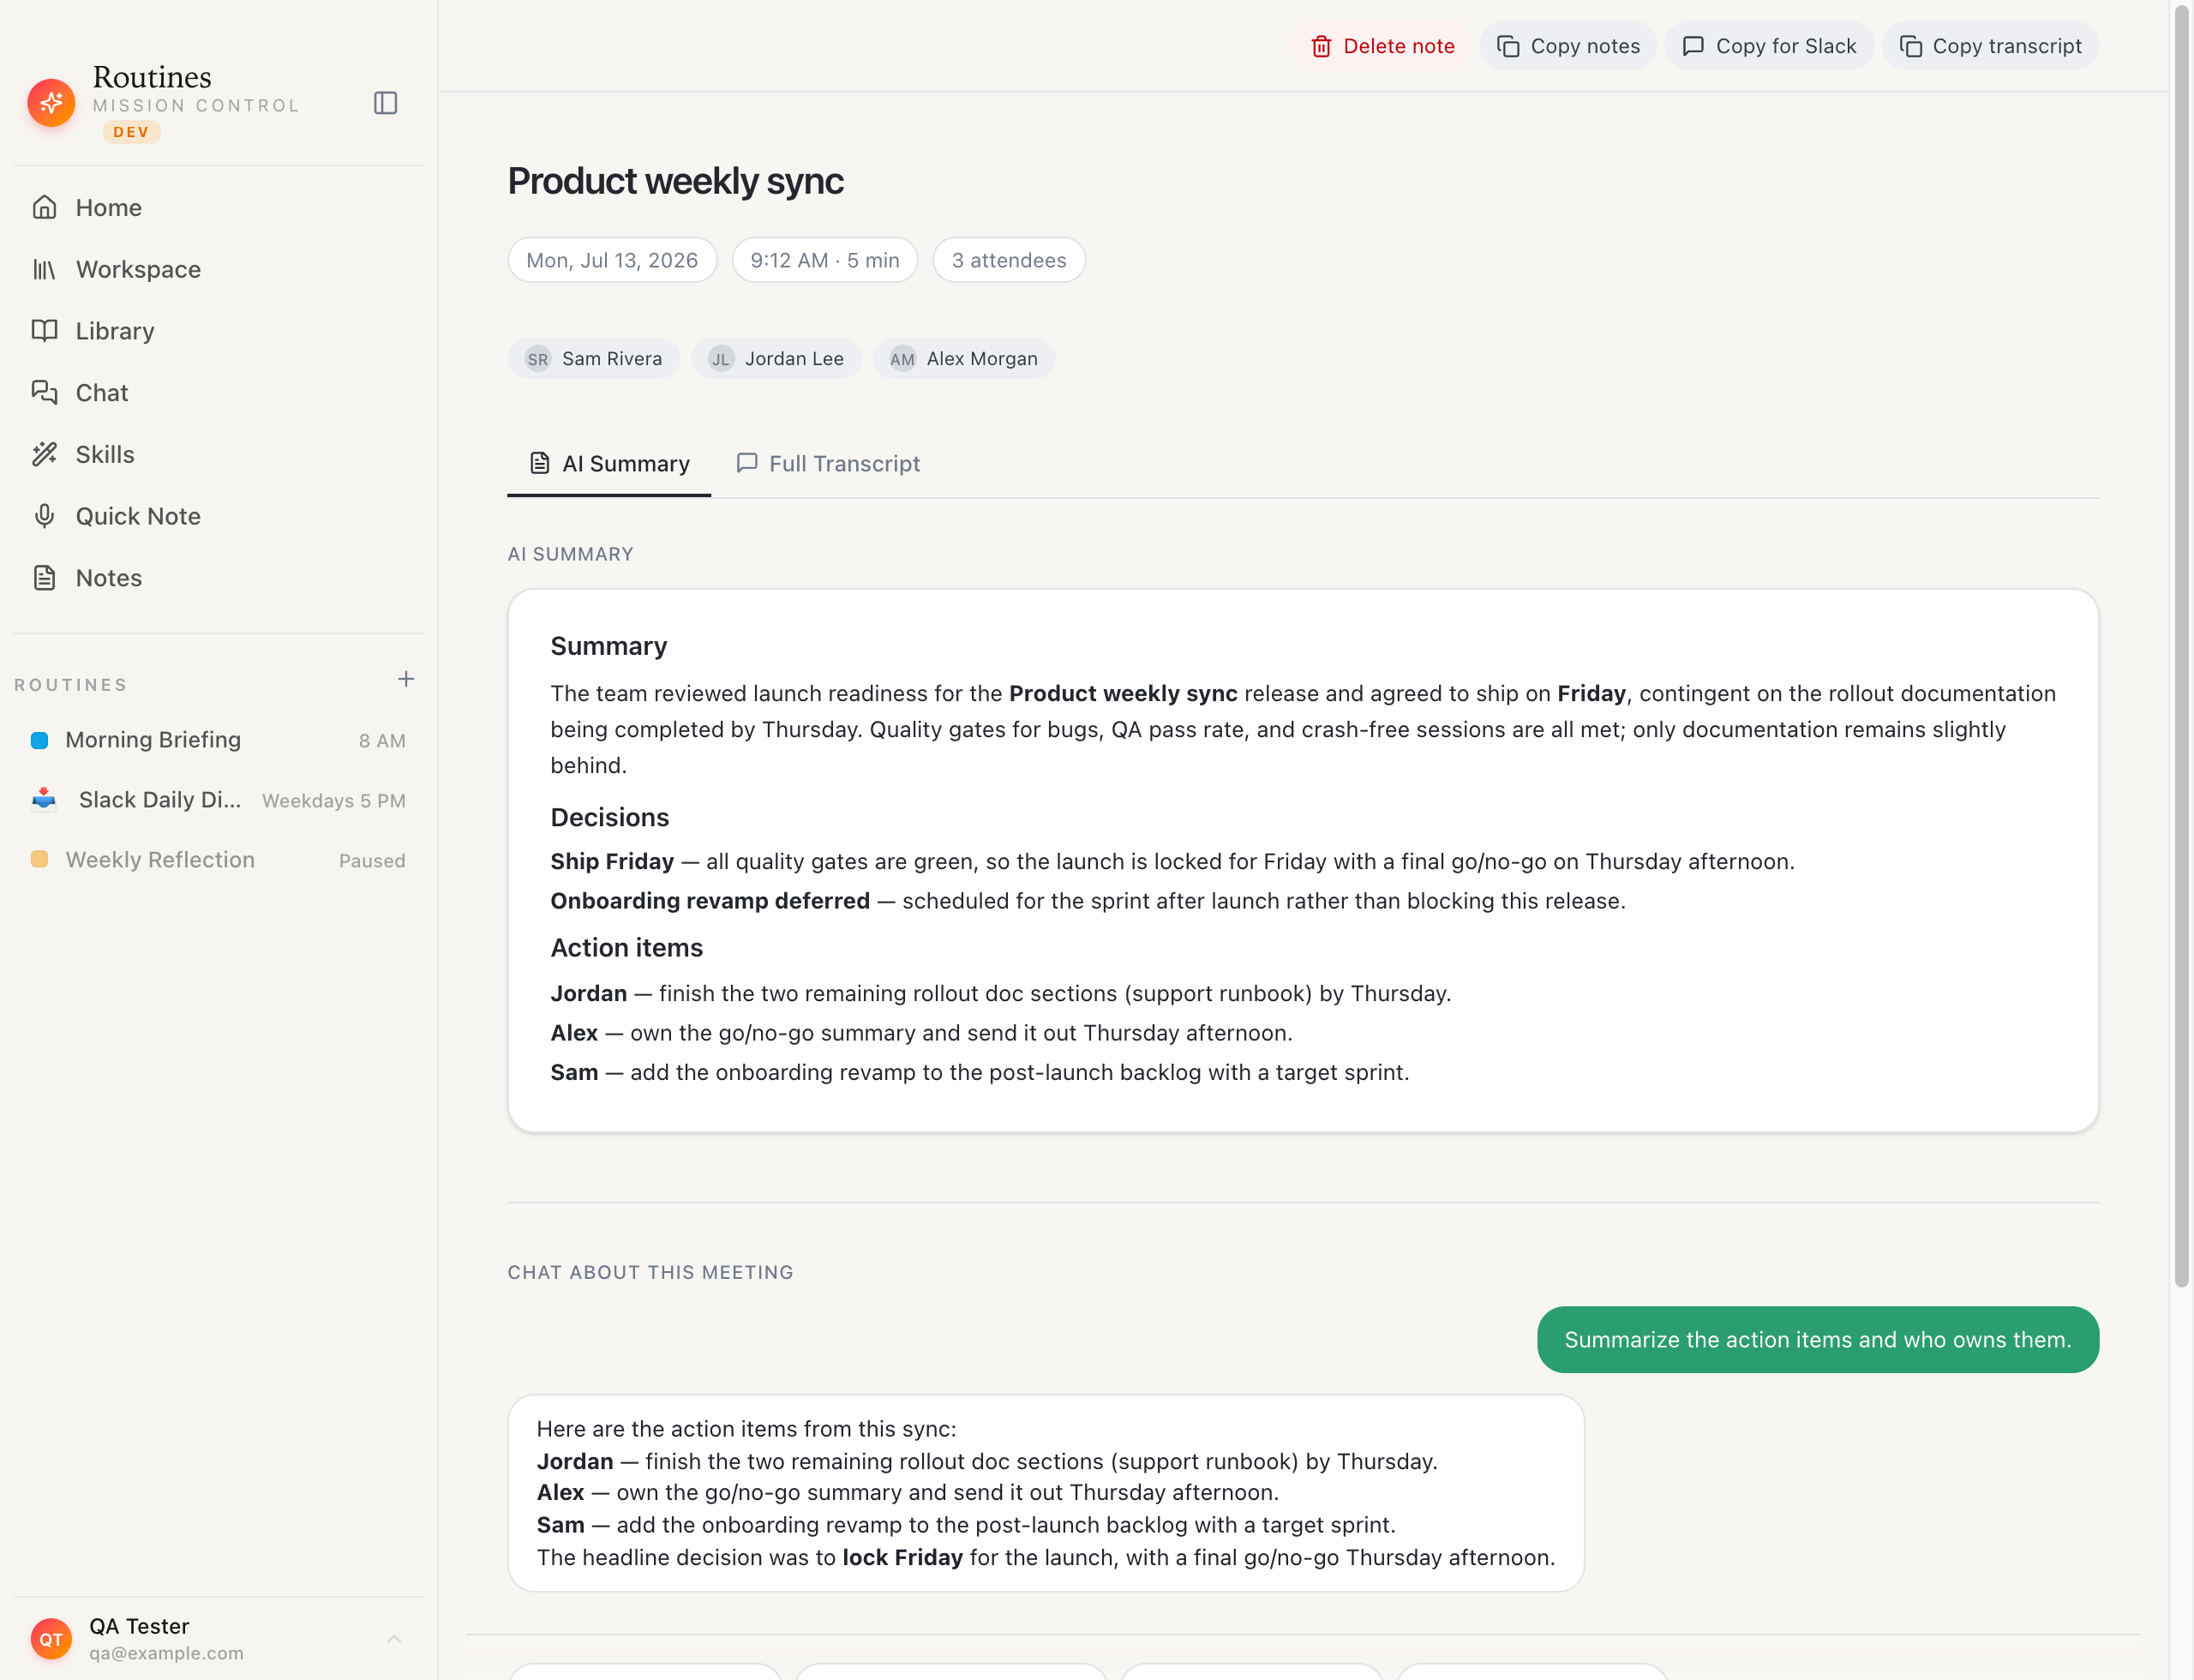Open Quick Note from sidebar
The height and width of the screenshot is (1680, 2194).
tap(219, 516)
